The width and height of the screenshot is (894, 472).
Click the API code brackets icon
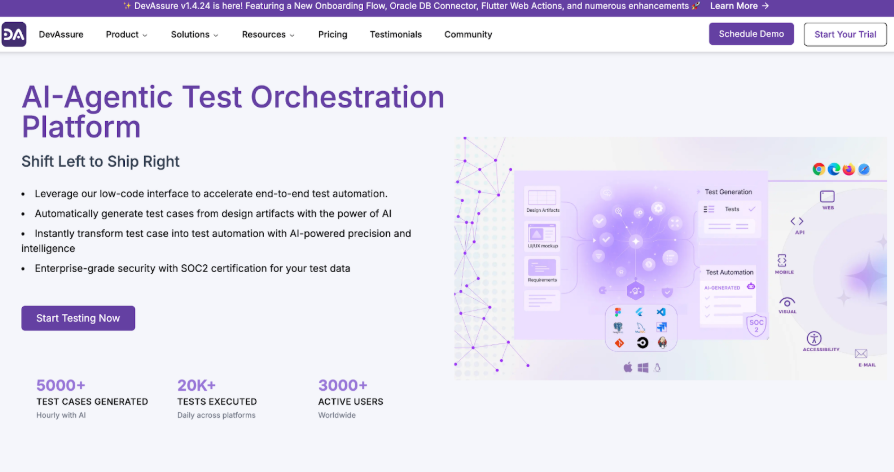[797, 221]
